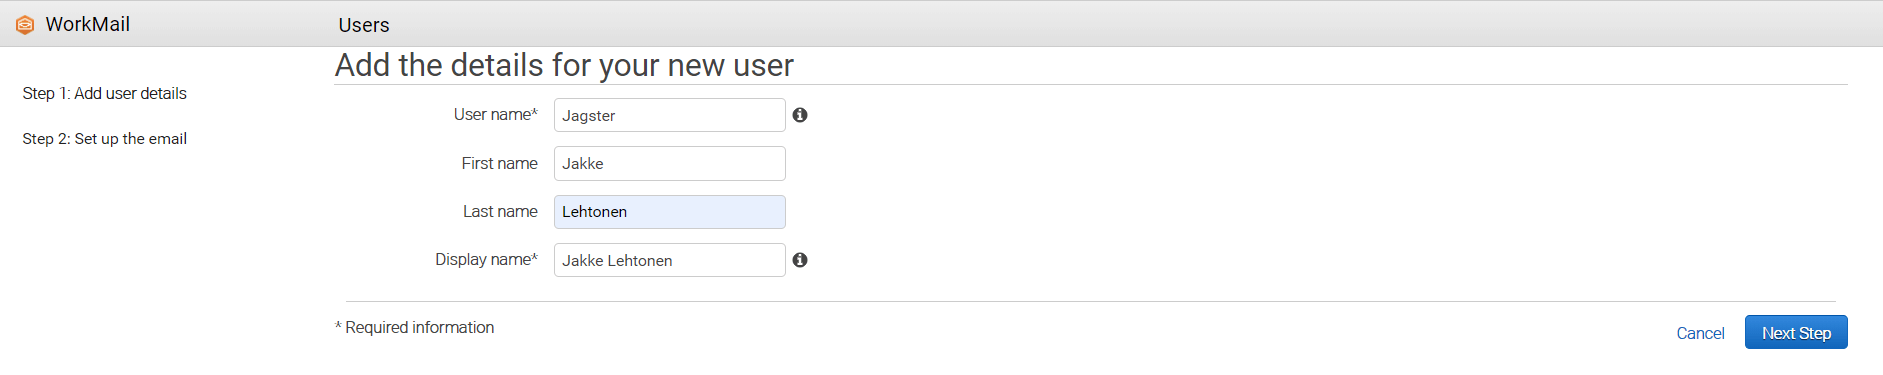Click the Next Step button
Screen dimensions: 1883x375
pos(1796,332)
